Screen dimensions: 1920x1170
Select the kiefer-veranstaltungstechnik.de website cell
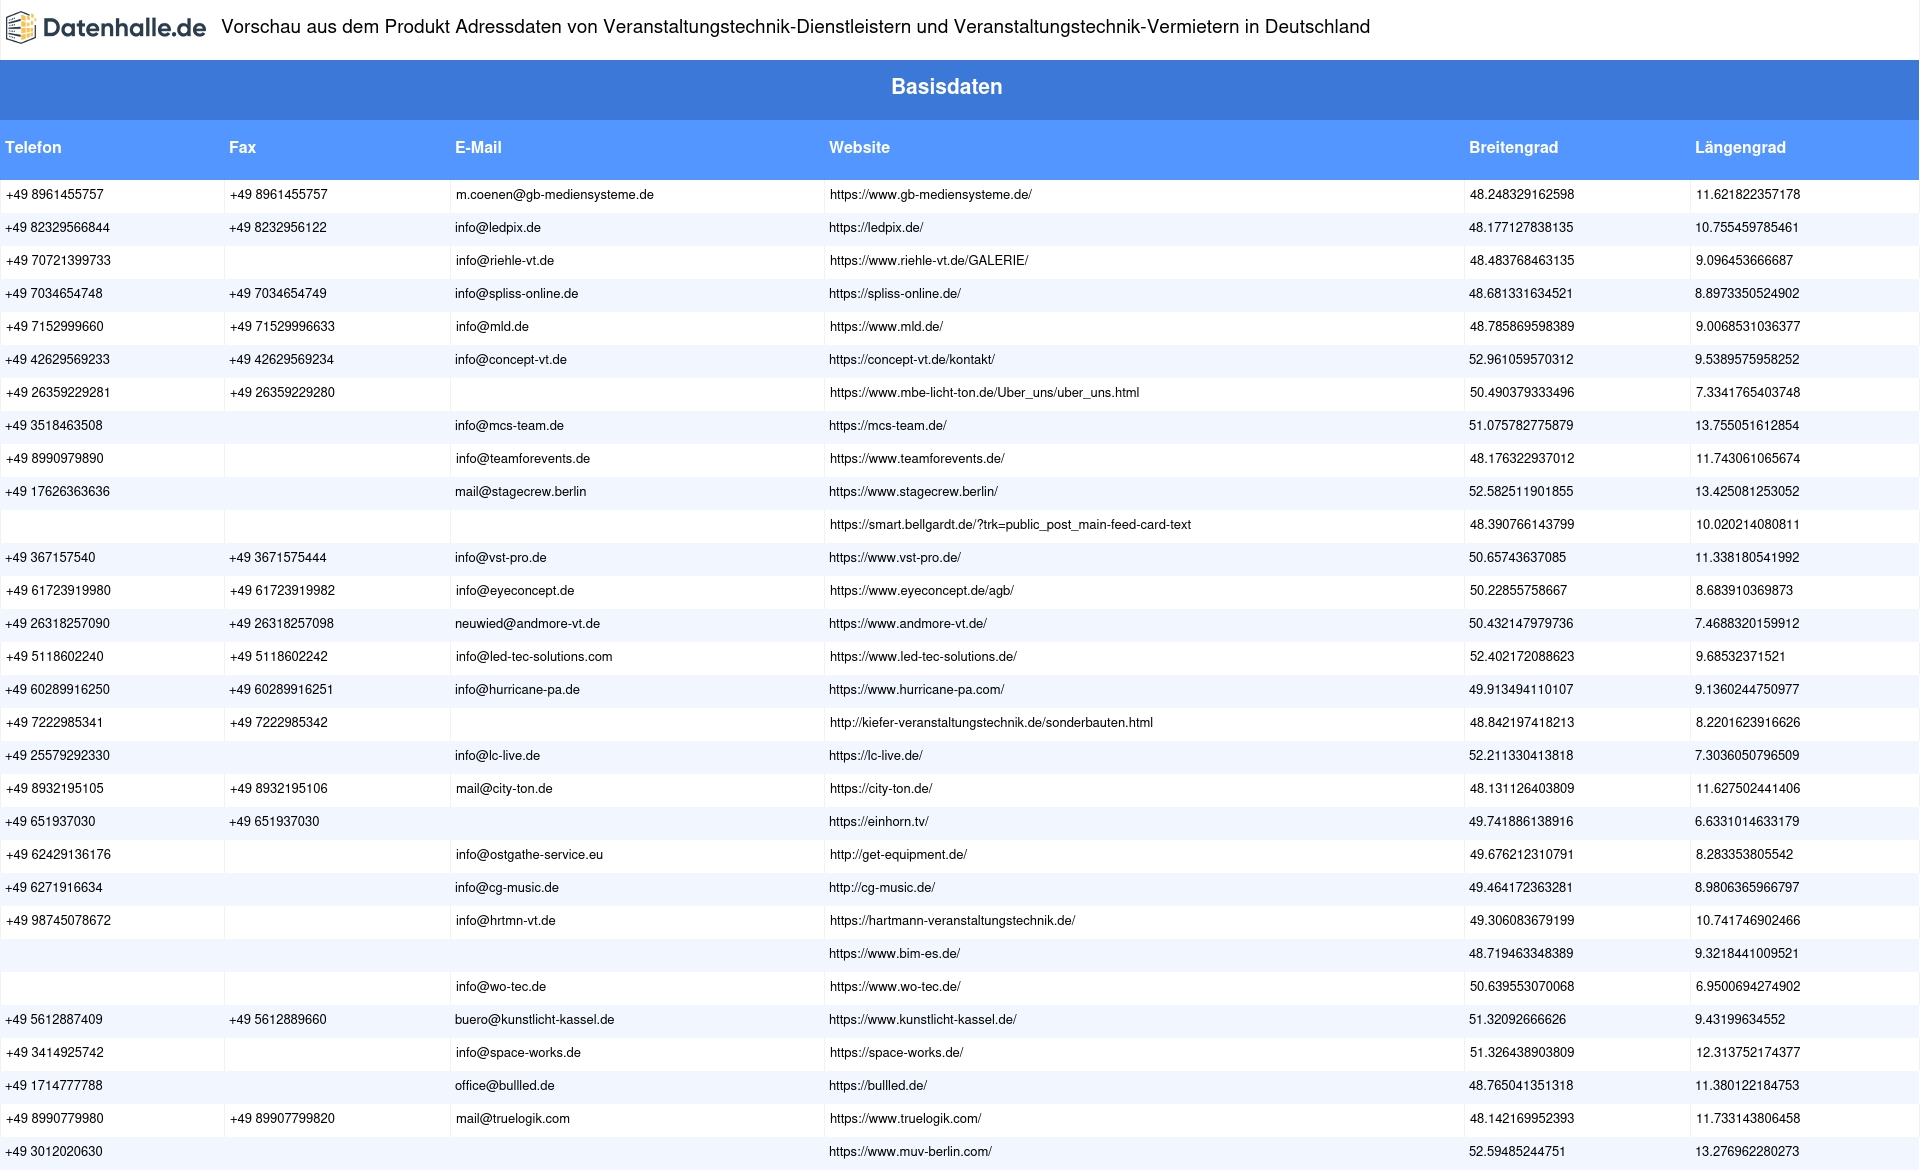tap(991, 723)
